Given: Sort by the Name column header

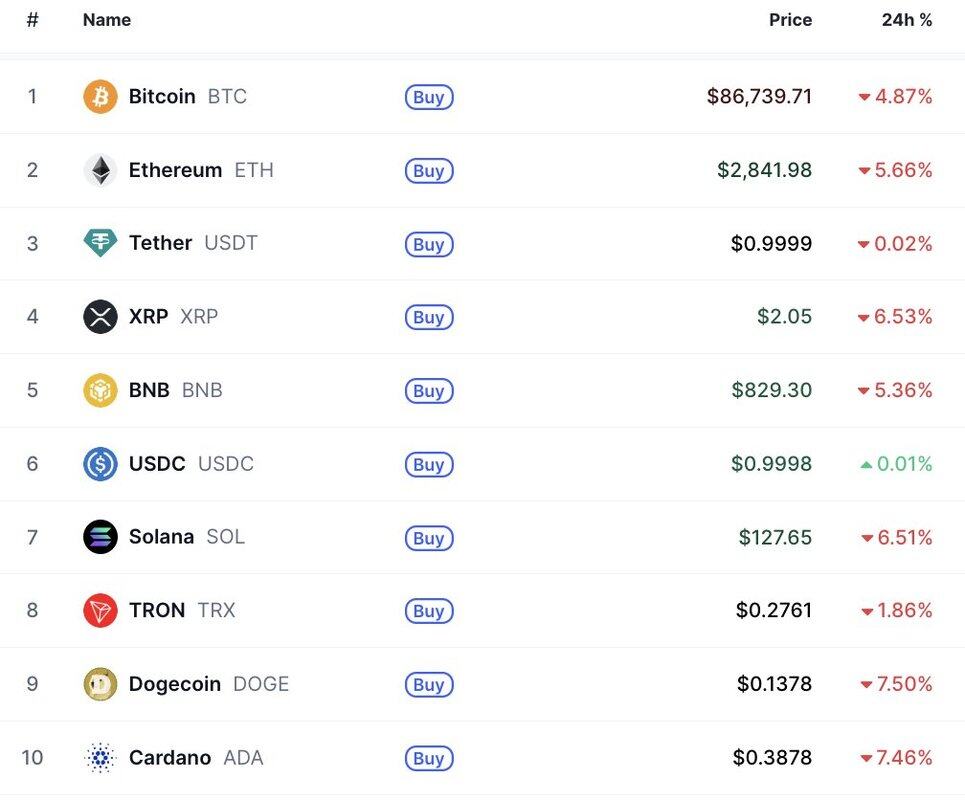Looking at the screenshot, I should pyautogui.click(x=106, y=20).
